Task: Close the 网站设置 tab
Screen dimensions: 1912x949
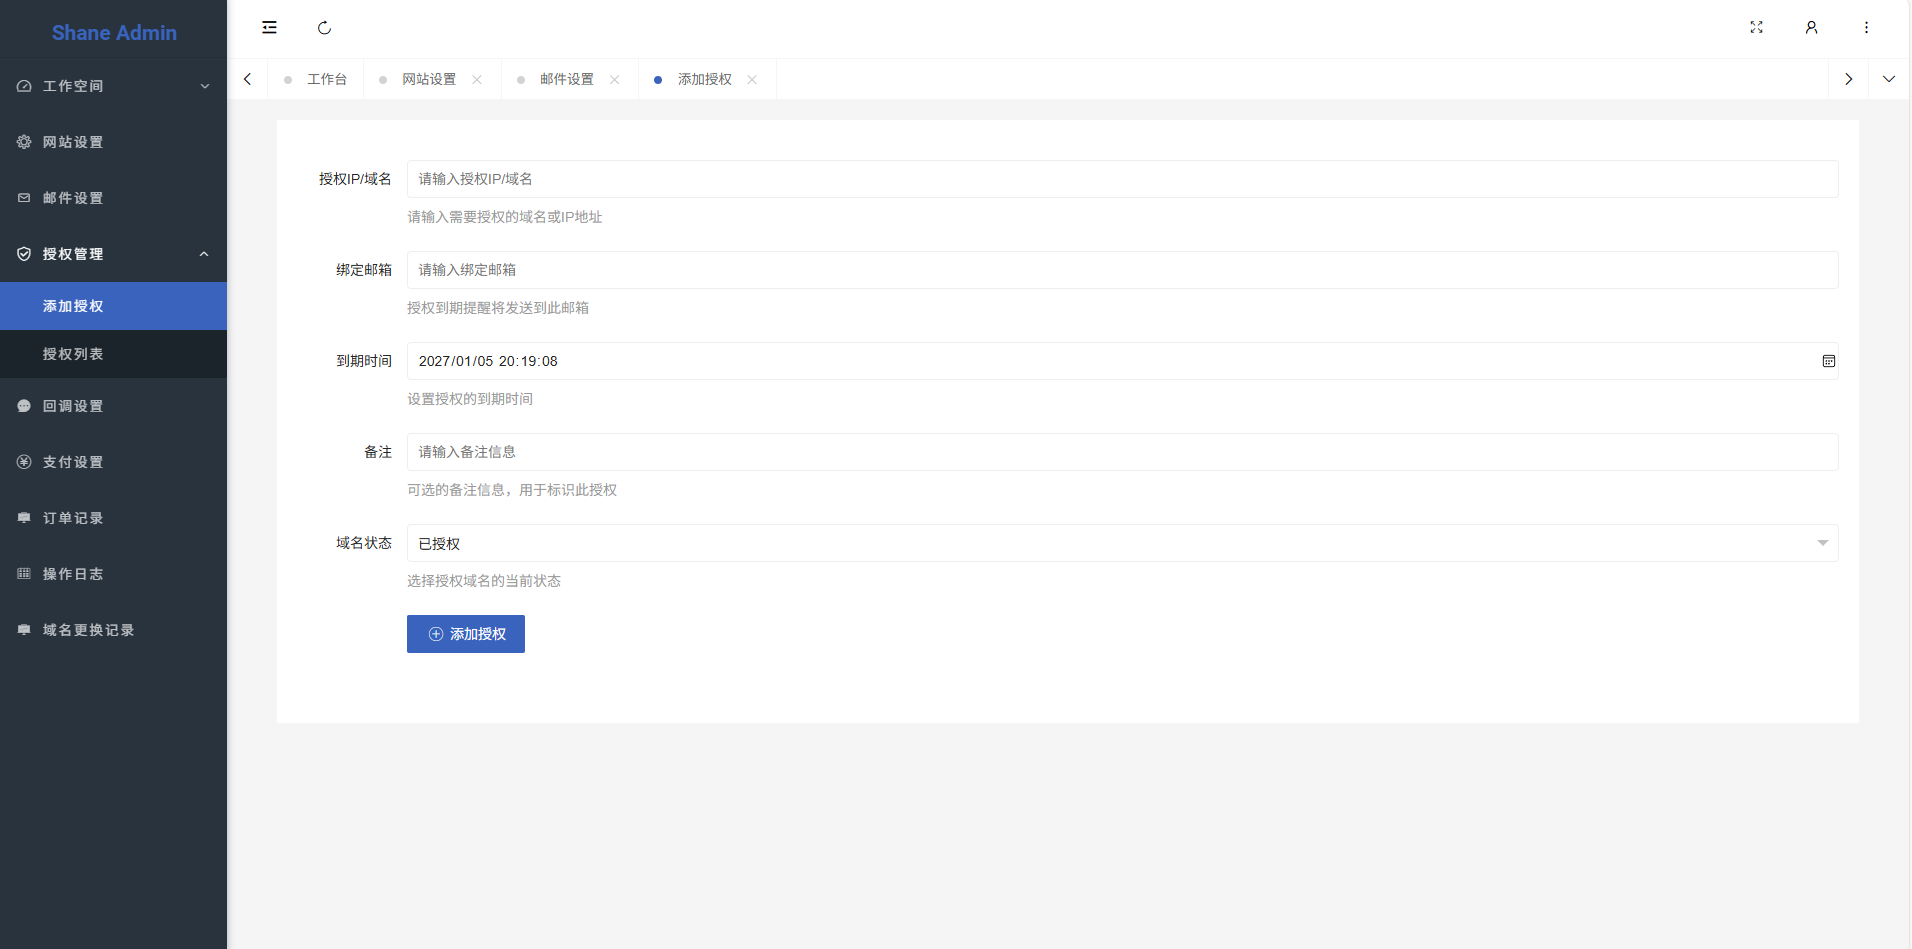Action: (x=477, y=80)
